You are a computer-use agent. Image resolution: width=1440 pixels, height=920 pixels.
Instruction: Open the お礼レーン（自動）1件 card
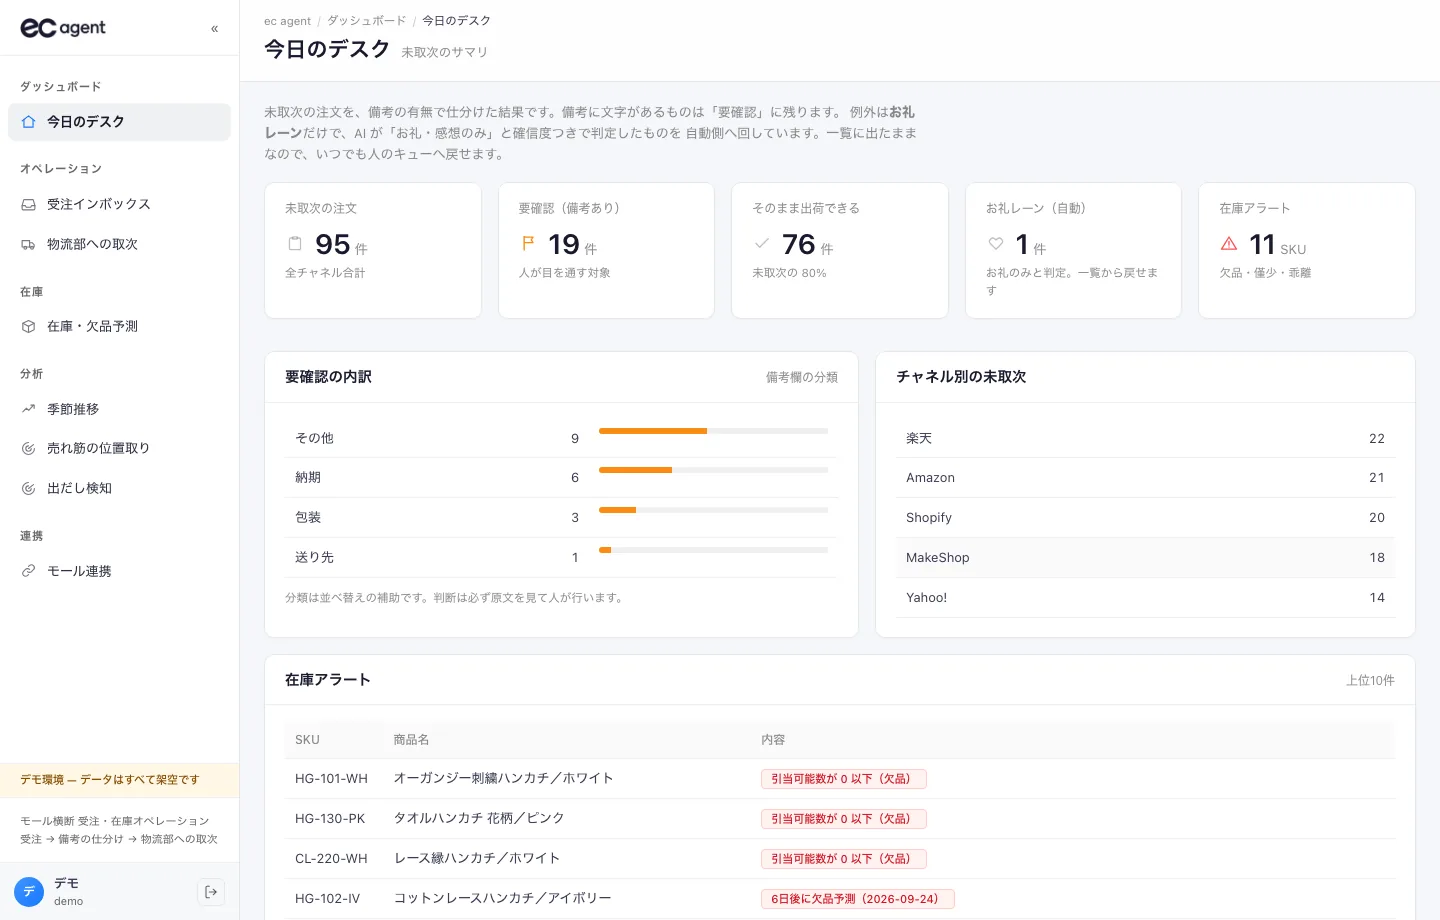1073,251
